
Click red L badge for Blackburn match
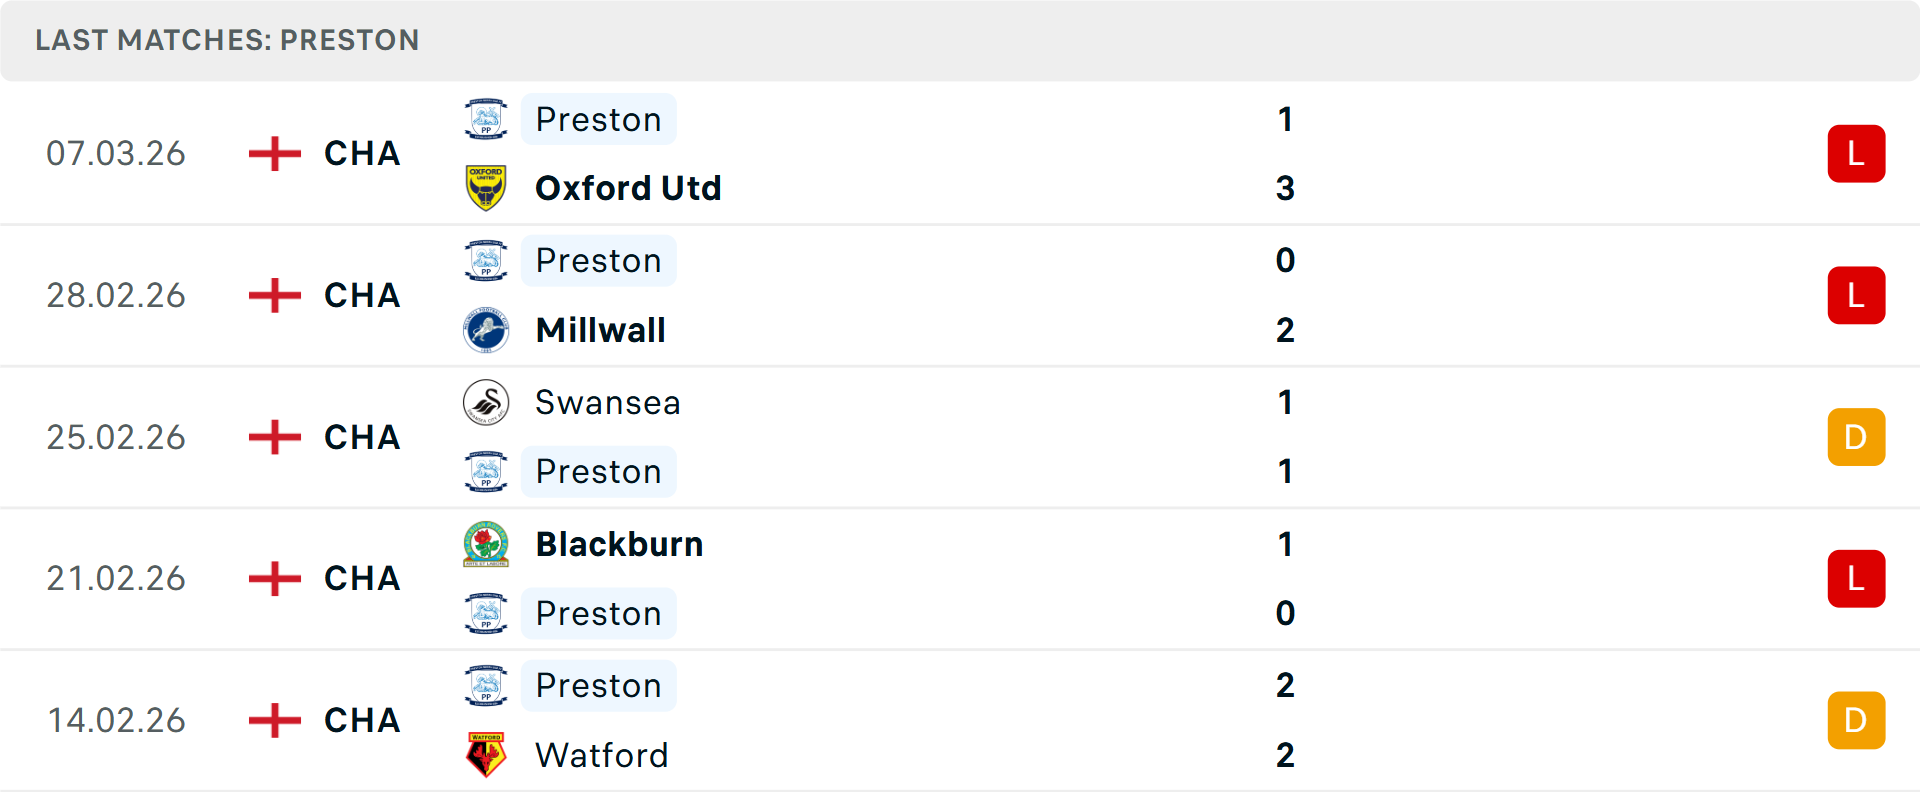pyautogui.click(x=1856, y=579)
